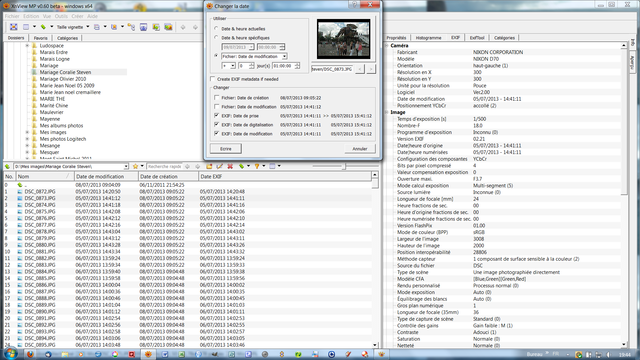This screenshot has height=360, width=640.
Task: Select the 'Fichier: Date de modification' radio button
Action: coord(216,56)
